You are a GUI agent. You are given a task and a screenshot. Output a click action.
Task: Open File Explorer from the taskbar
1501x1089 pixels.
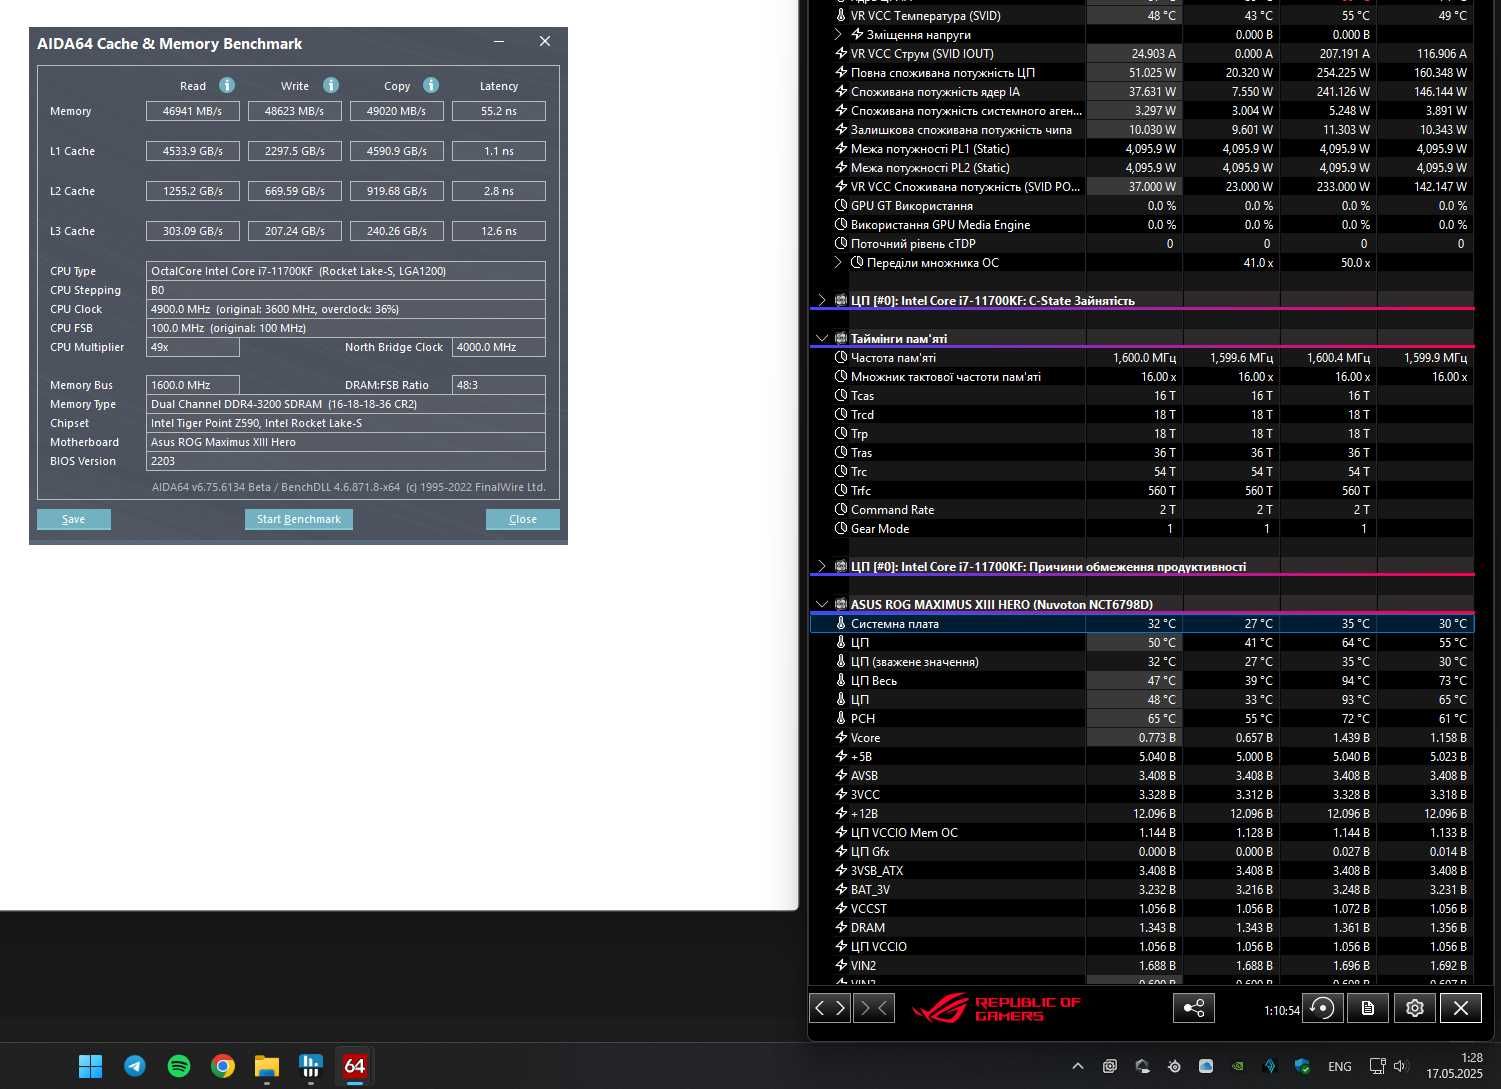267,1066
